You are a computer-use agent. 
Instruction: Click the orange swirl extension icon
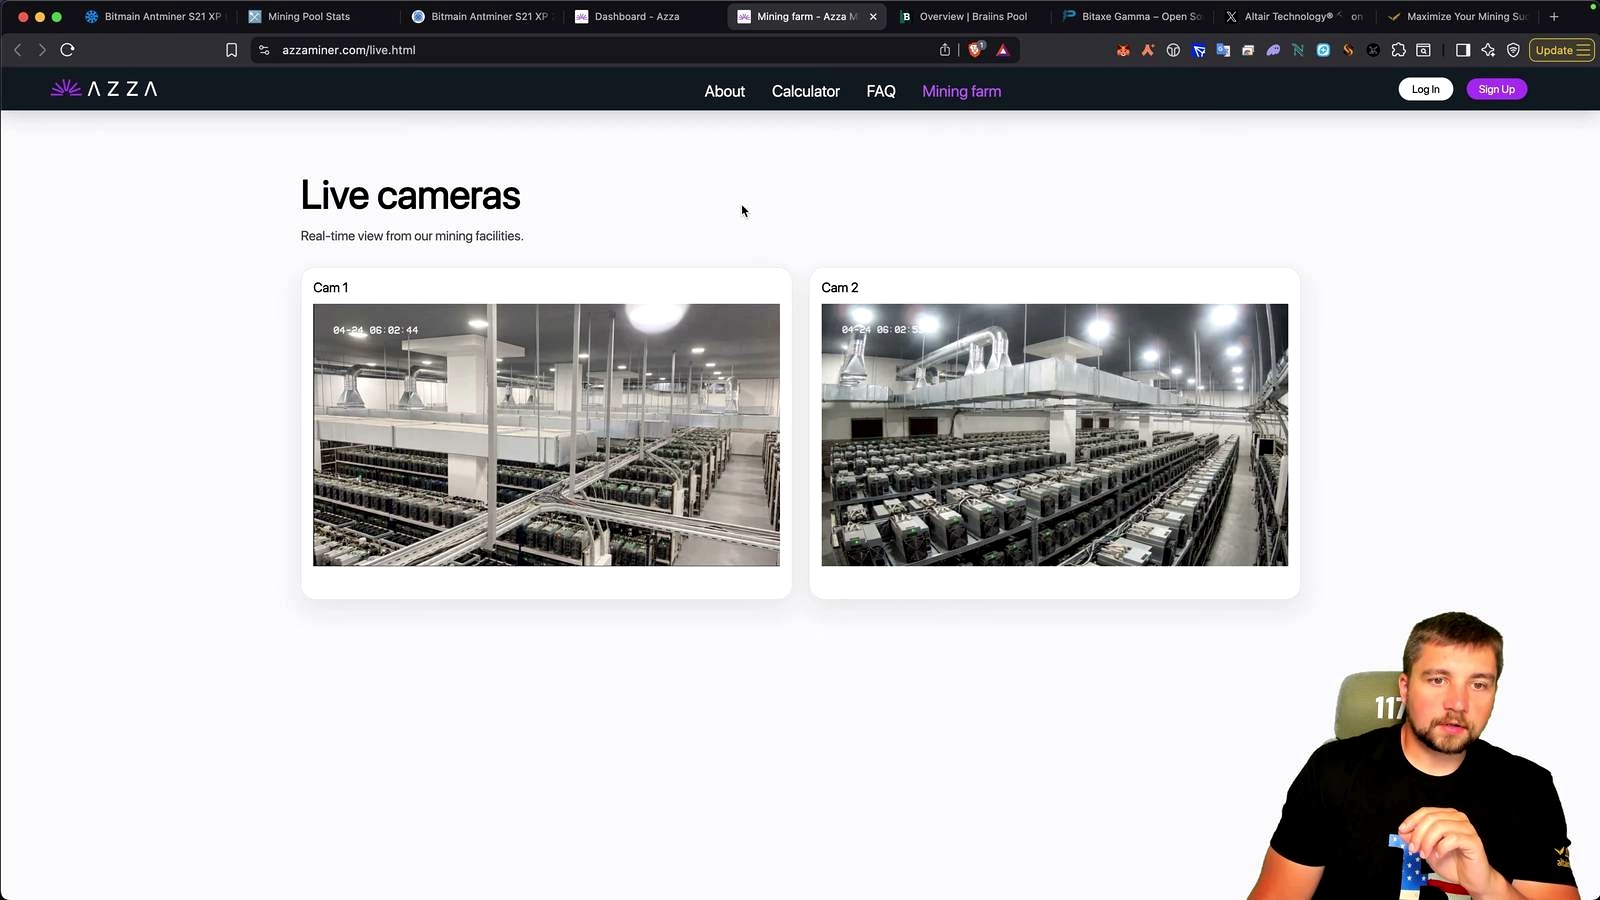tap(1348, 50)
